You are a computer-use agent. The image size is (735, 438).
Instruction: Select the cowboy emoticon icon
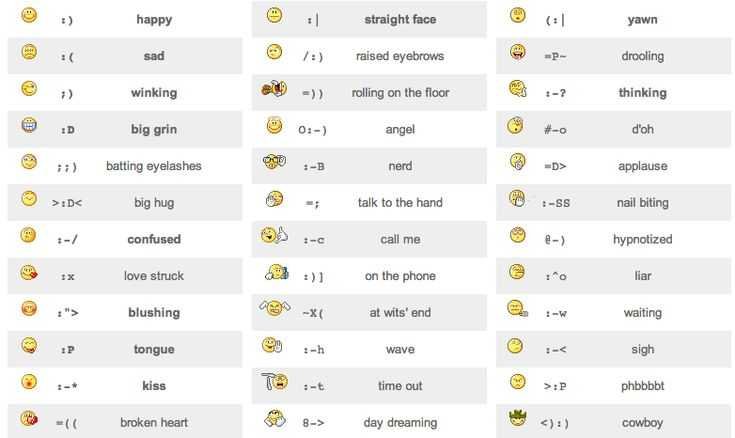pyautogui.click(x=517, y=419)
